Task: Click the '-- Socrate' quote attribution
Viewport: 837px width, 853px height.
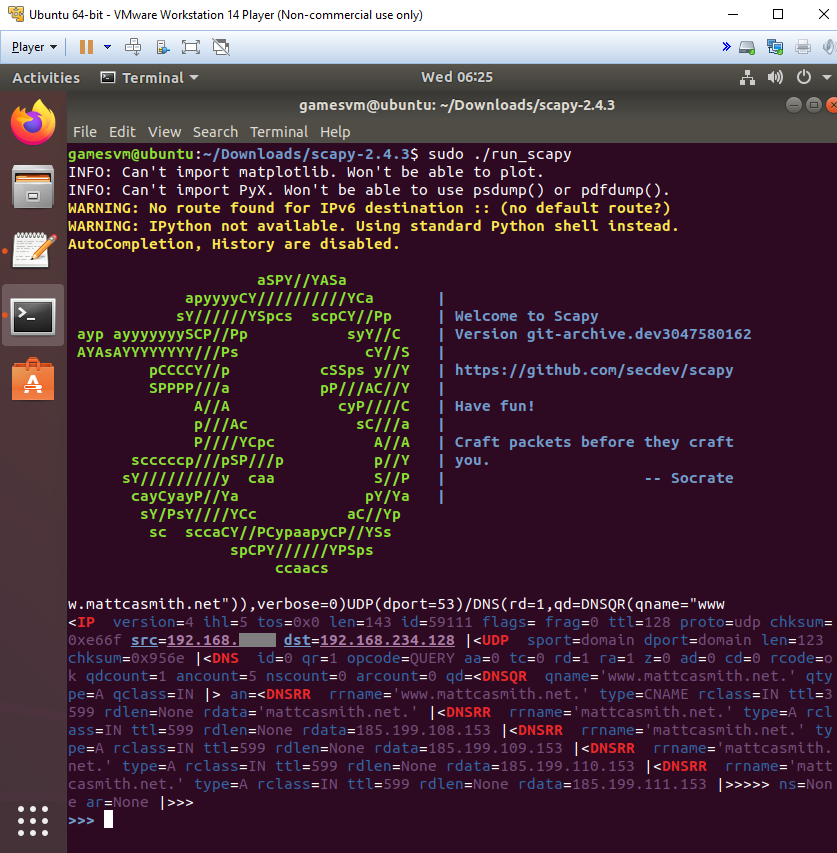Action: click(689, 478)
